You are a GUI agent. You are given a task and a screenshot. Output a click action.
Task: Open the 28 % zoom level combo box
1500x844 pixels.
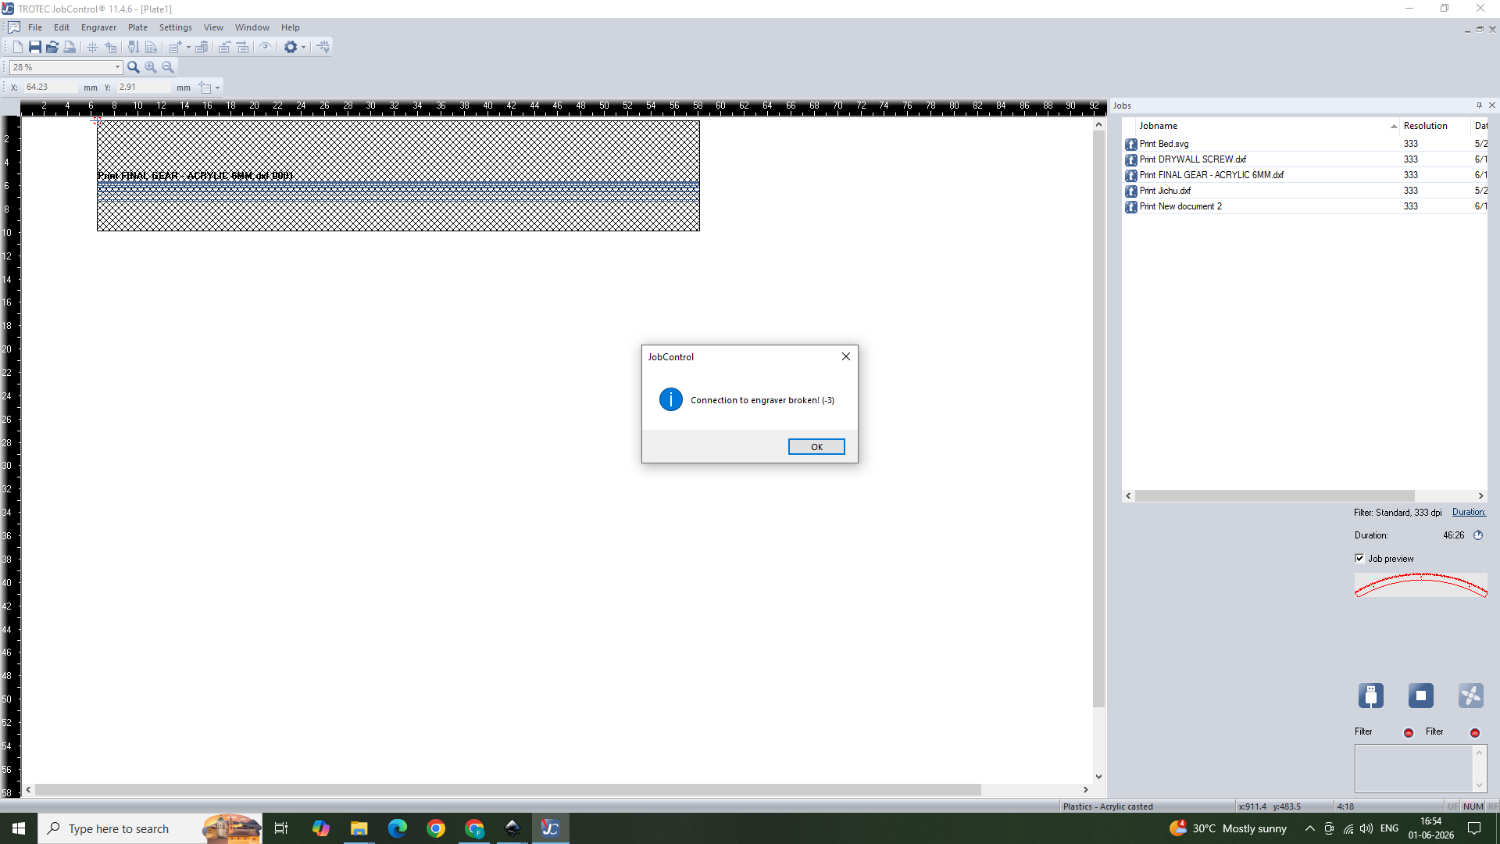[66, 67]
